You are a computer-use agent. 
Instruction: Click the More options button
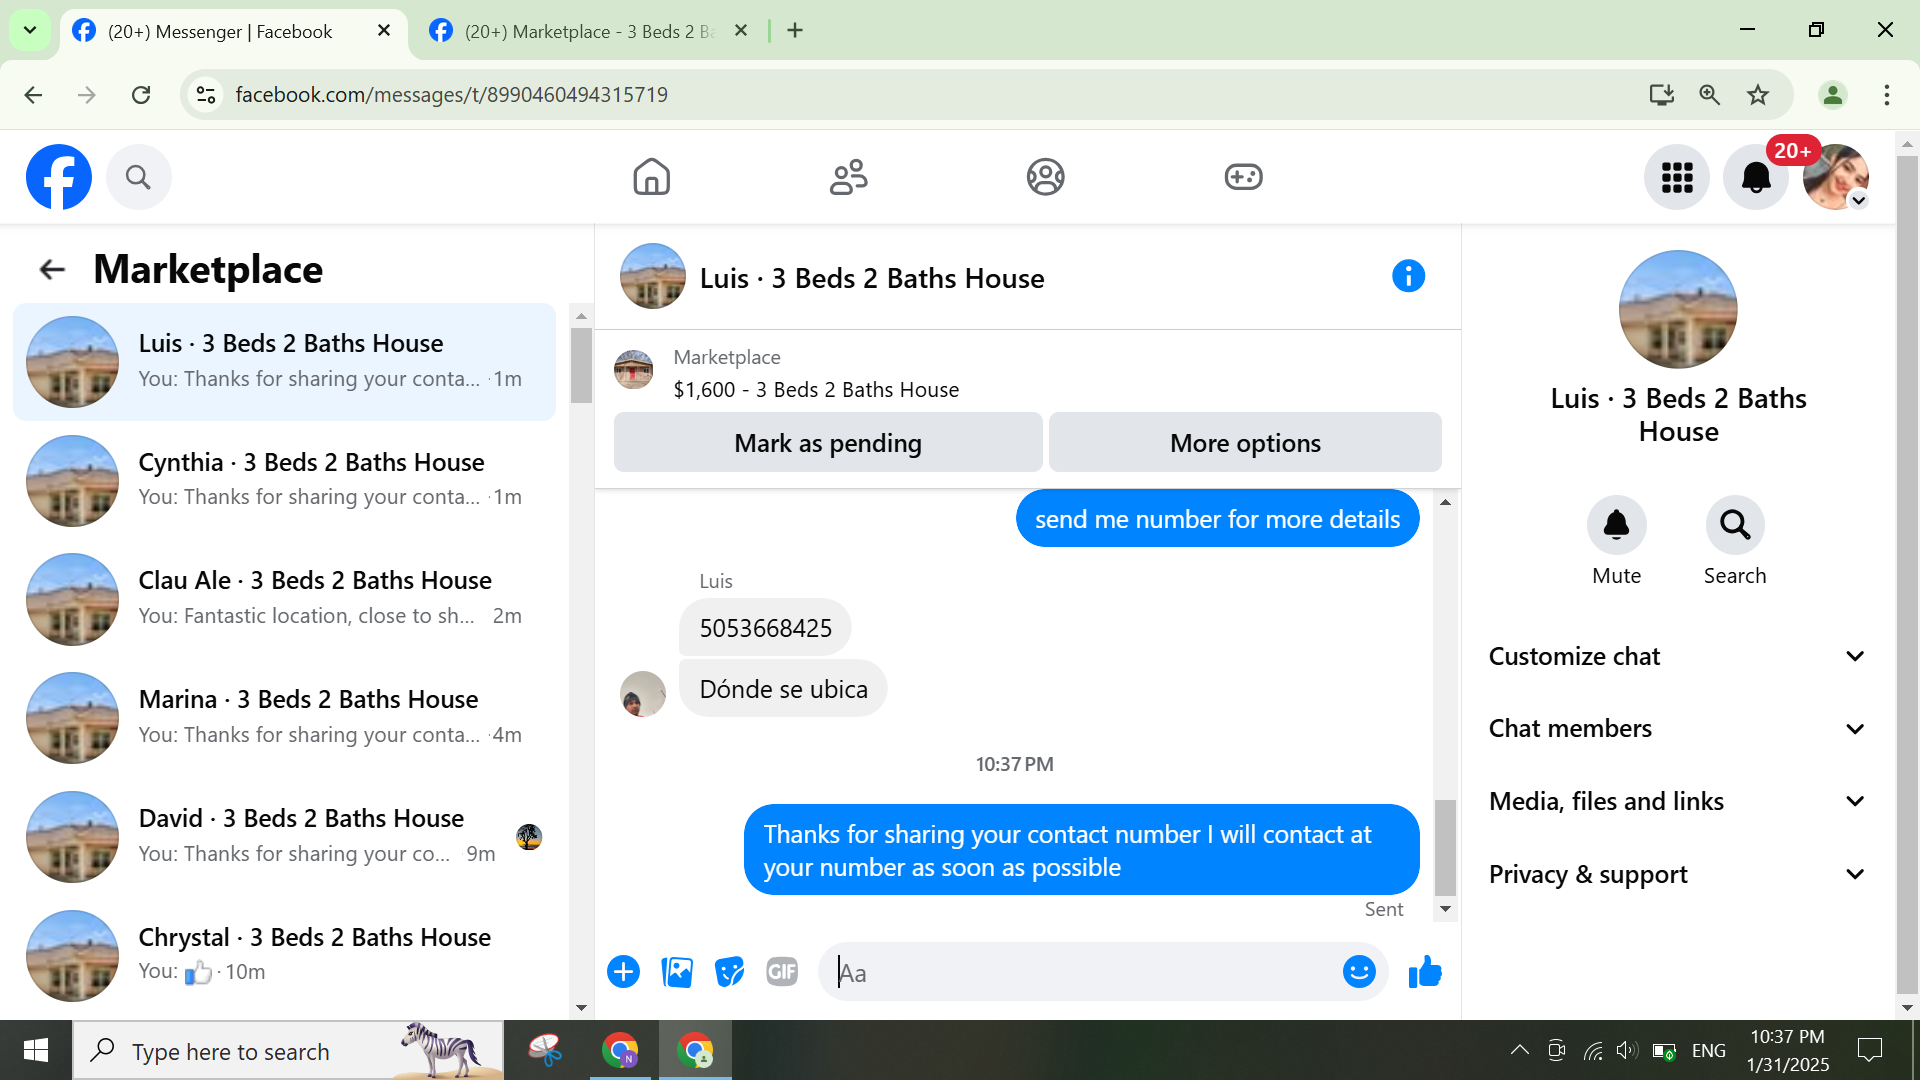click(1245, 443)
